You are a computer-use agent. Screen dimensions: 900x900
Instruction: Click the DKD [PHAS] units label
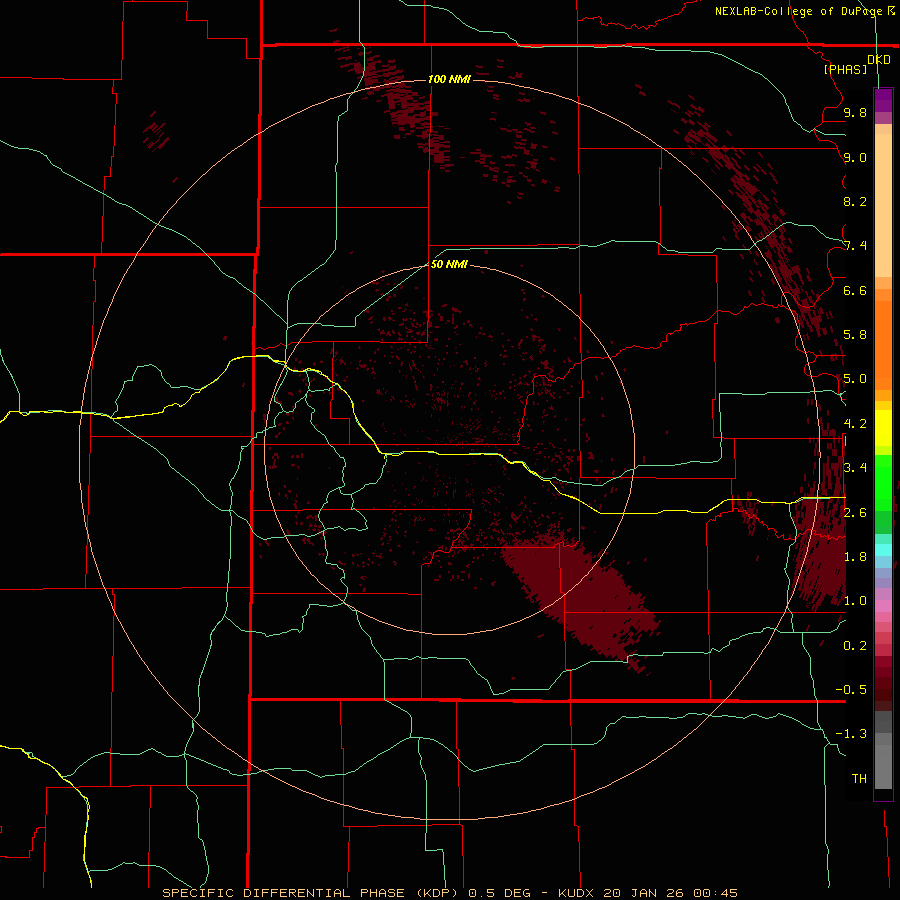(856, 64)
